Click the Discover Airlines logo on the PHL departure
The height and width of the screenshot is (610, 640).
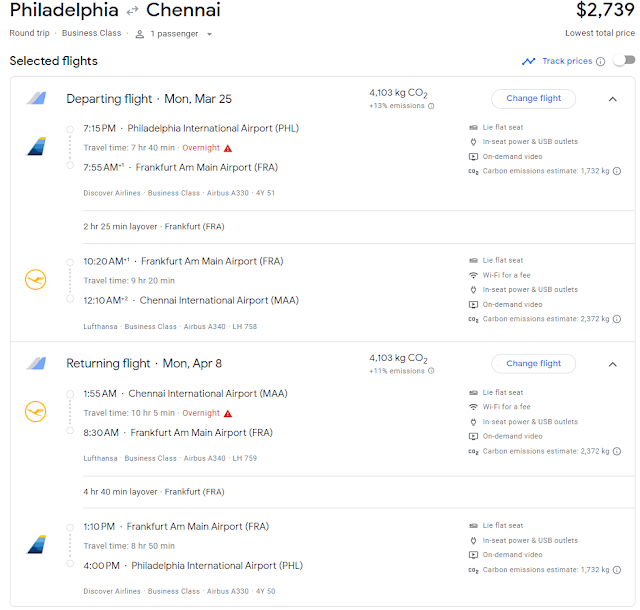tap(36, 148)
